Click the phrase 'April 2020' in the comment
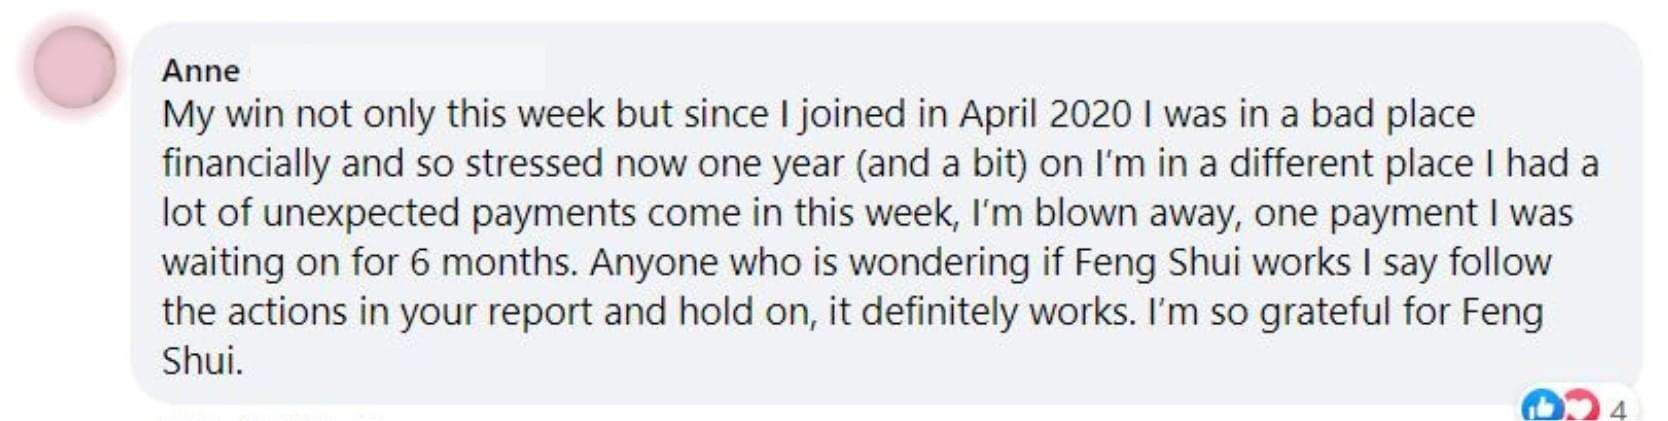Viewport: 1668px width, 421px height. point(1045,115)
